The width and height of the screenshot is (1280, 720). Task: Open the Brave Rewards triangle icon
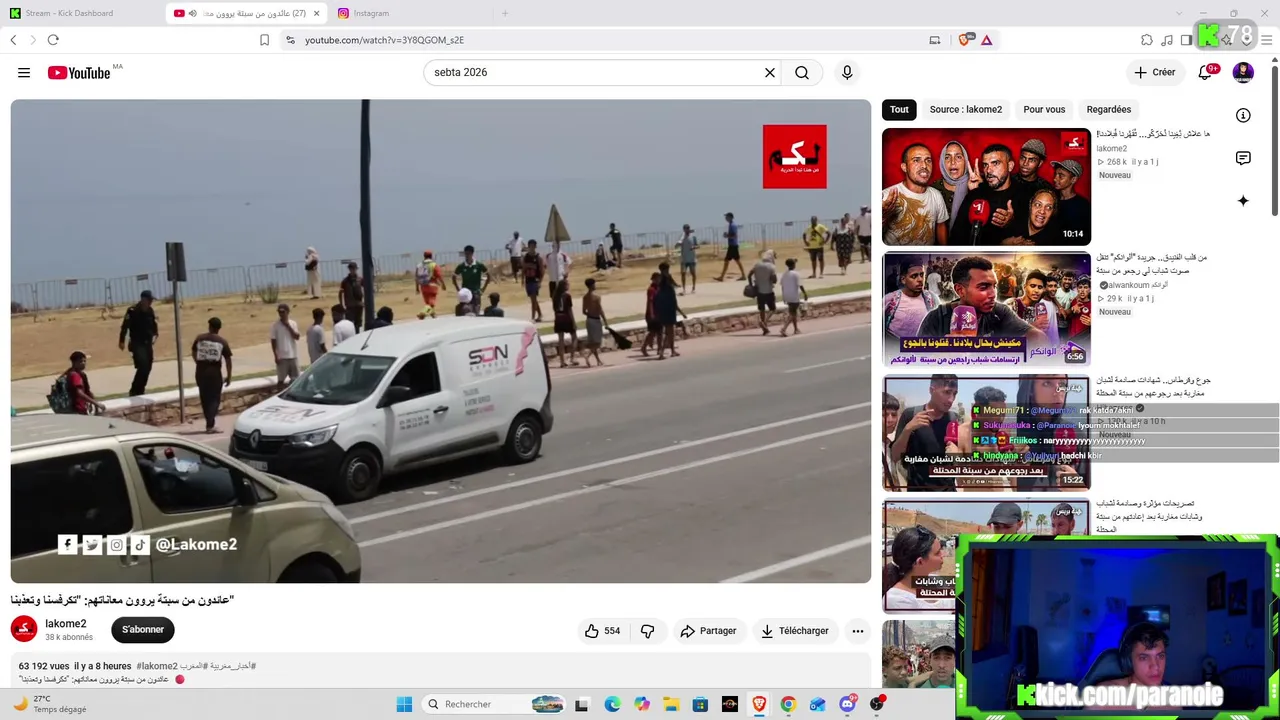click(987, 40)
